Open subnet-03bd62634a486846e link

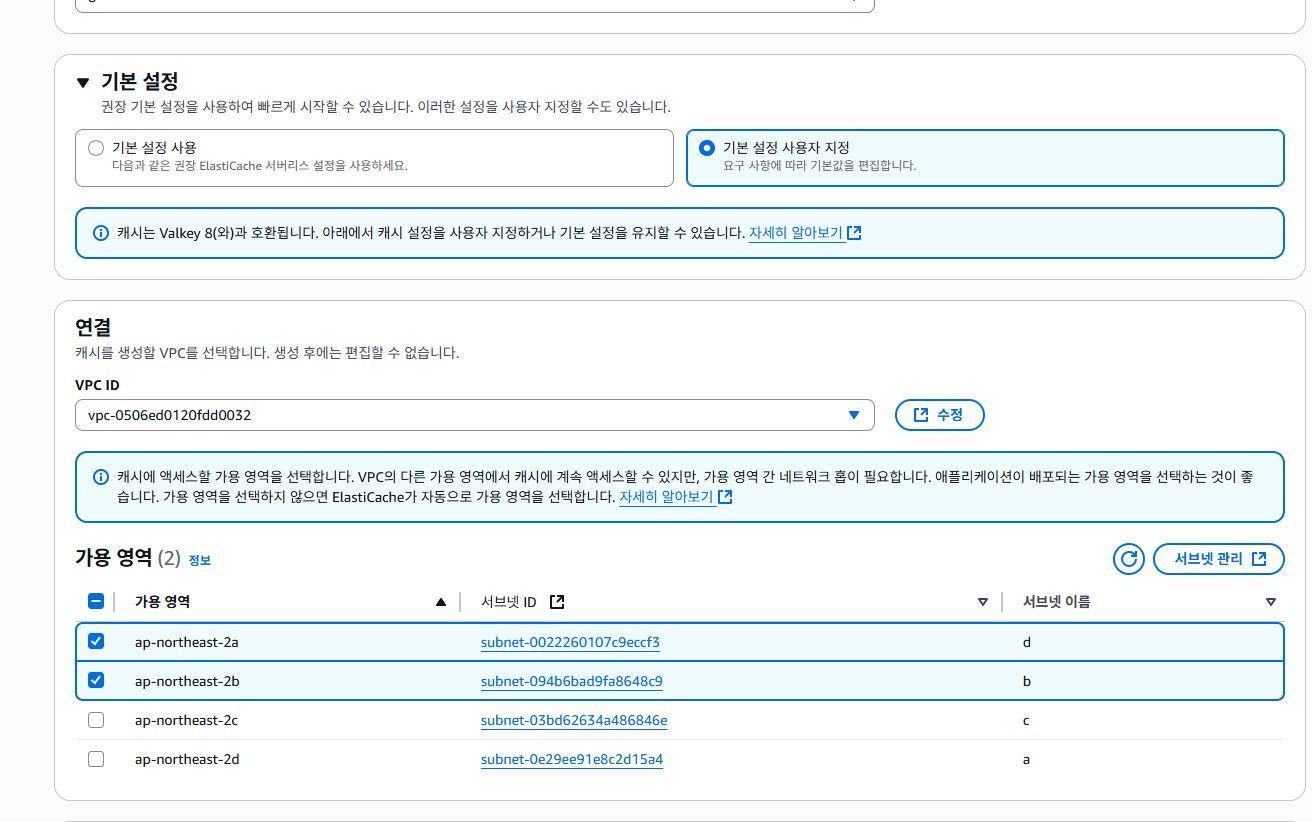[x=574, y=720]
